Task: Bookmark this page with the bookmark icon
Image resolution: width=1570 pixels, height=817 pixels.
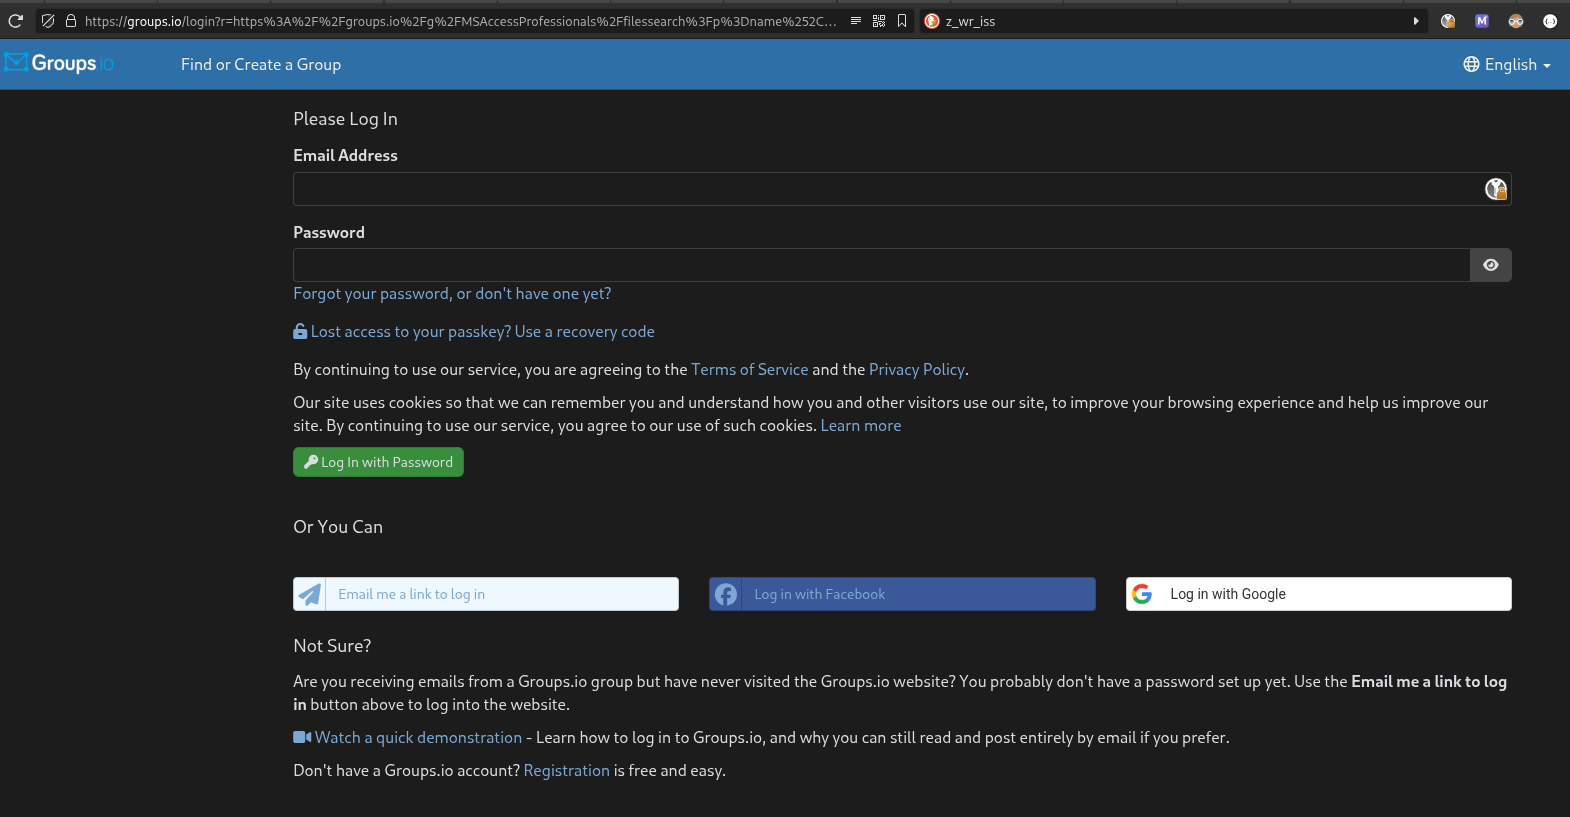Action: (x=902, y=21)
